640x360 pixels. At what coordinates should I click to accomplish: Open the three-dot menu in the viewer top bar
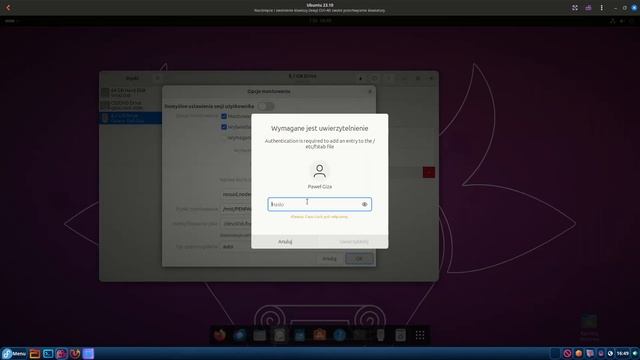coord(602,7)
